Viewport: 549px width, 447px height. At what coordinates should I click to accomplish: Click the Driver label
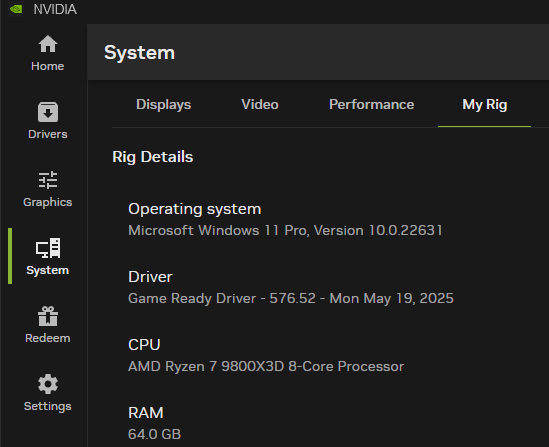150,277
